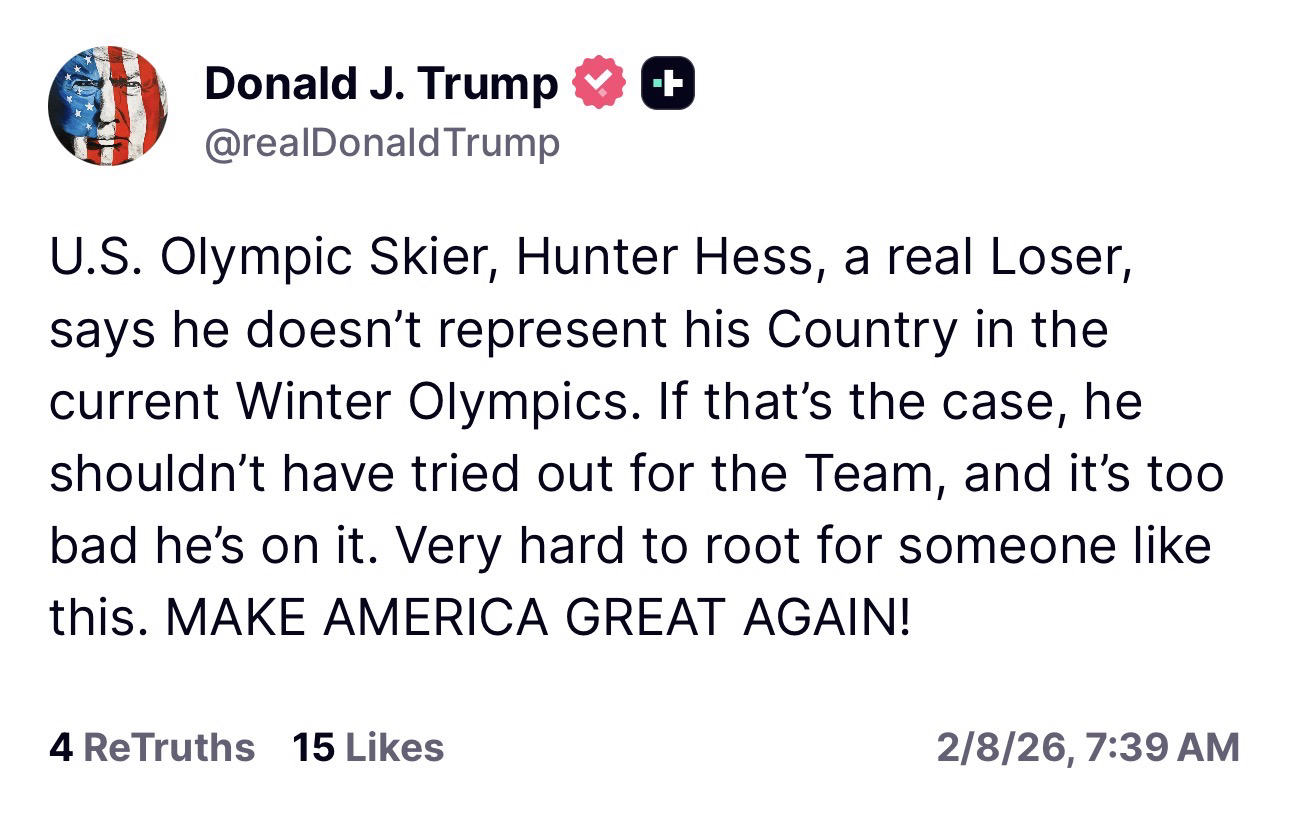Click the Likes label word
The height and width of the screenshot is (815, 1290).
(395, 747)
